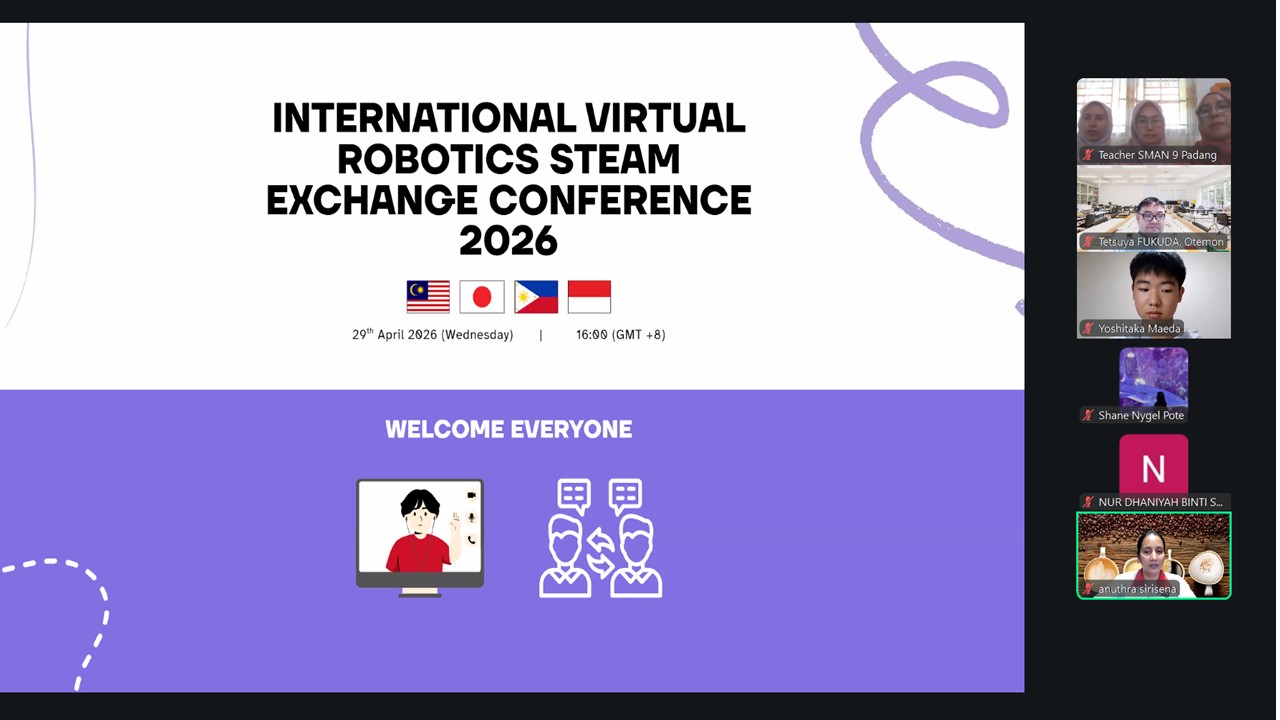
Task: Click the Philippines flag on the slide
Action: pos(536,297)
